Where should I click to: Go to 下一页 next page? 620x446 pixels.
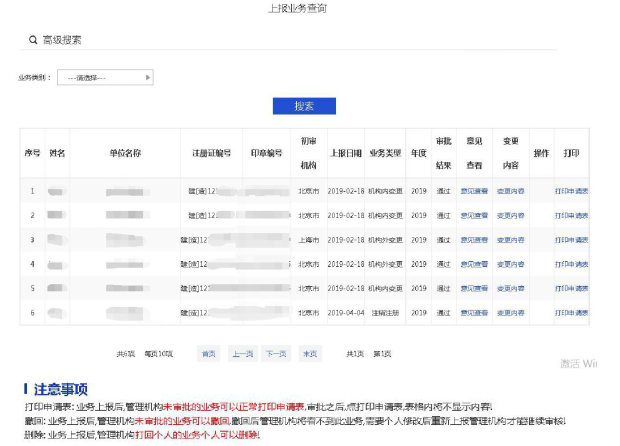coord(276,354)
